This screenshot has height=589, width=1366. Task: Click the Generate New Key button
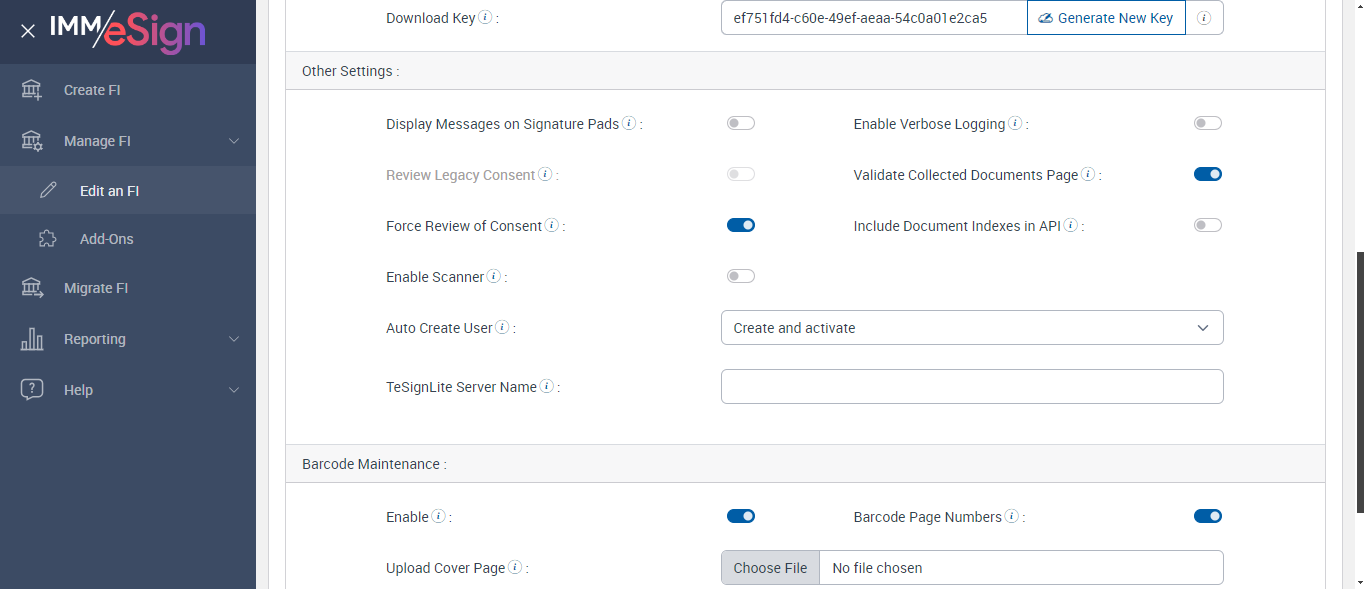click(x=1106, y=18)
